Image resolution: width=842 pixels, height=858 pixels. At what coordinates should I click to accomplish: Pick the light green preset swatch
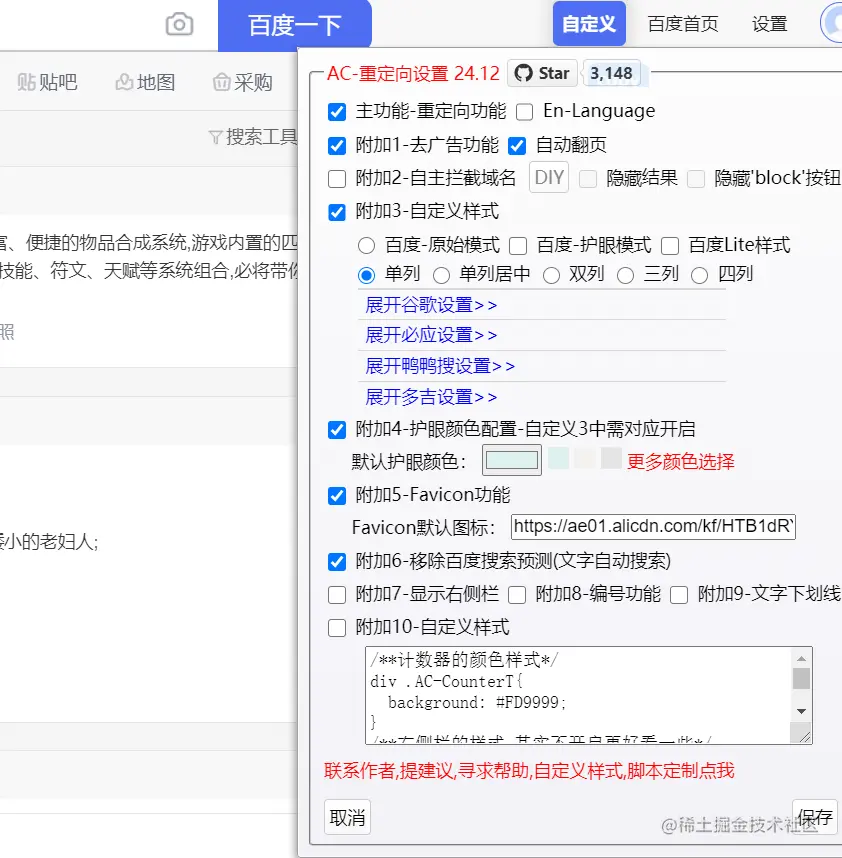pyautogui.click(x=559, y=458)
